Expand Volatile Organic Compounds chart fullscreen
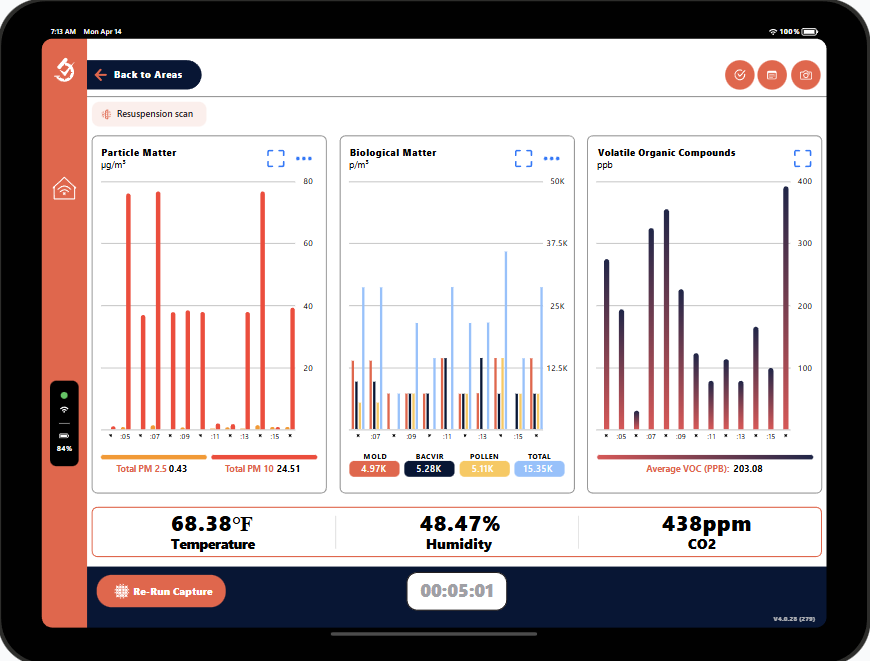This screenshot has height=661, width=870. point(802,158)
